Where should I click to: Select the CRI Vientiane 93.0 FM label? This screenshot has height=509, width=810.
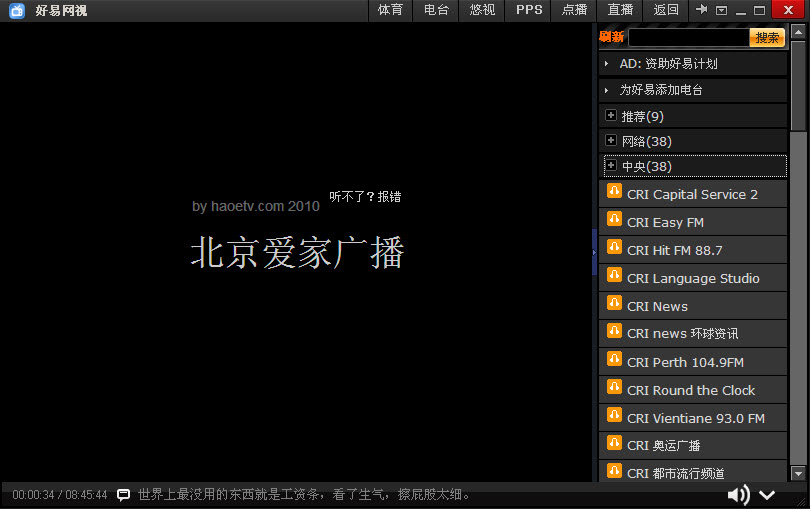pos(696,418)
